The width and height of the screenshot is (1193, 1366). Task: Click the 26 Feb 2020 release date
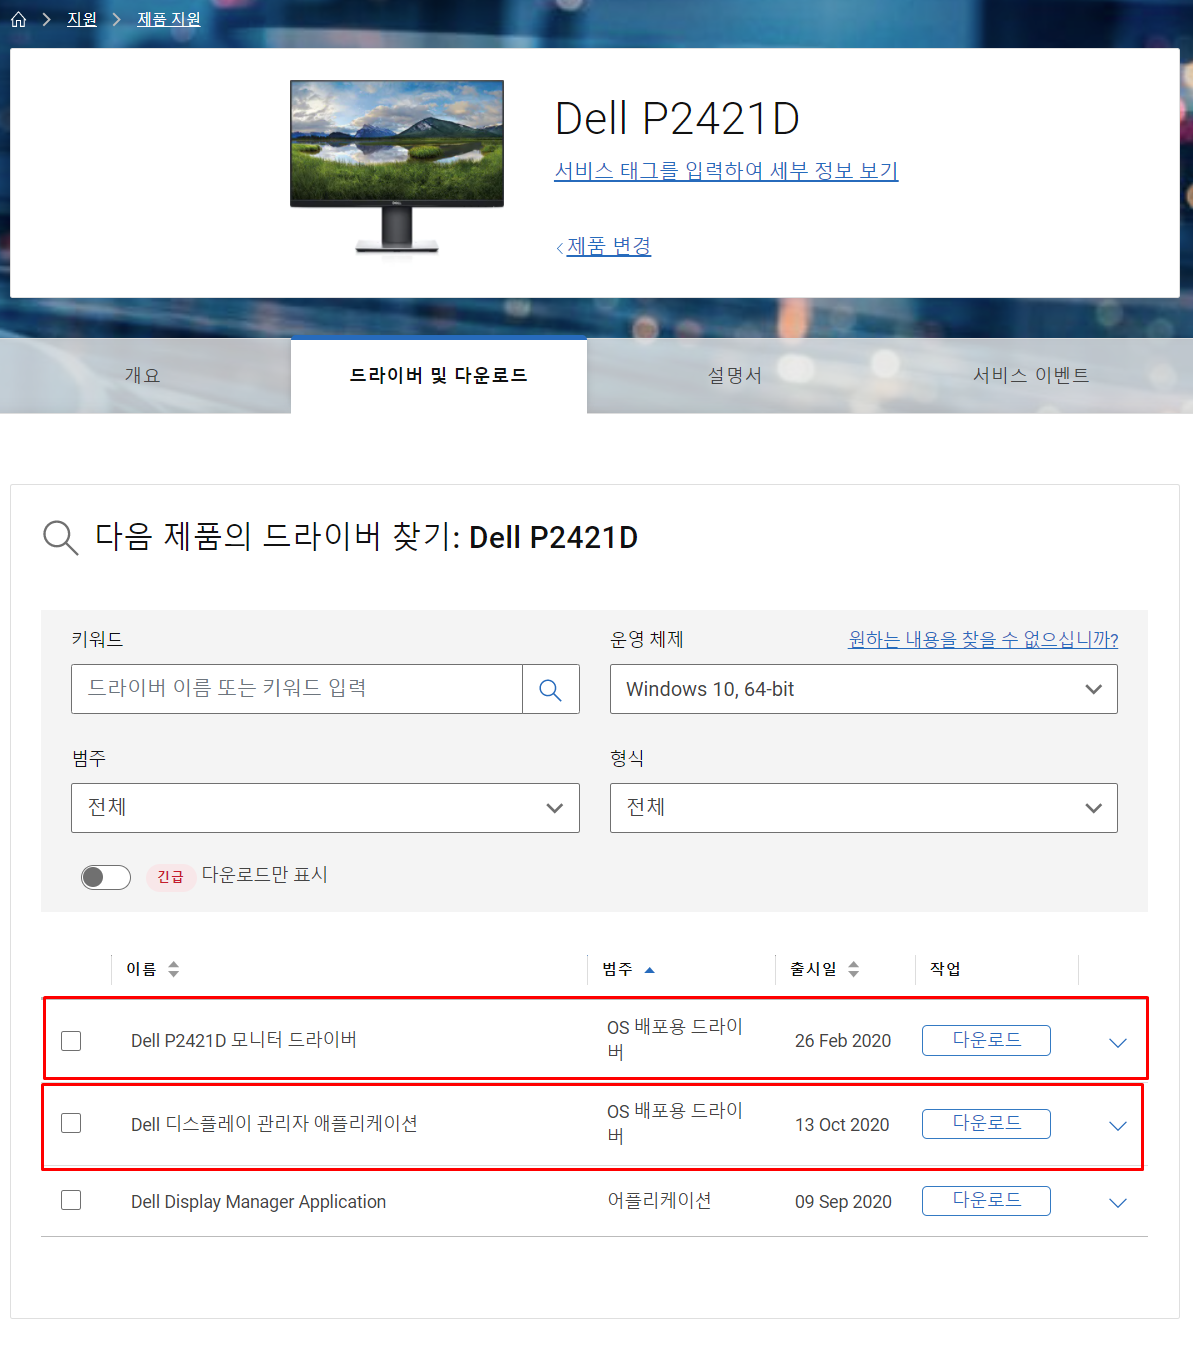(843, 1041)
